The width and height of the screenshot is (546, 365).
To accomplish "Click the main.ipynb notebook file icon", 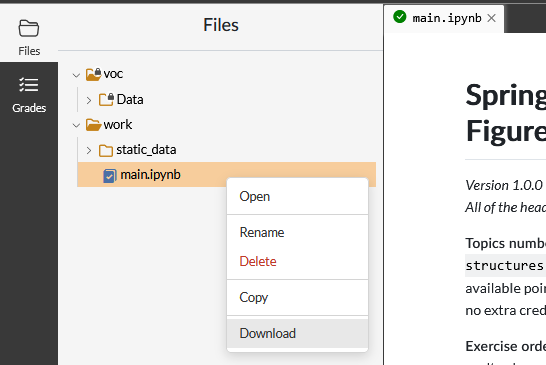I will [x=109, y=176].
